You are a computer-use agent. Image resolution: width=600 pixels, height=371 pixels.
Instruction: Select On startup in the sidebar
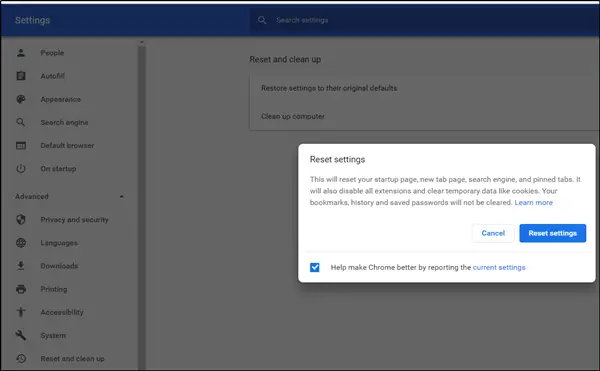(x=58, y=169)
